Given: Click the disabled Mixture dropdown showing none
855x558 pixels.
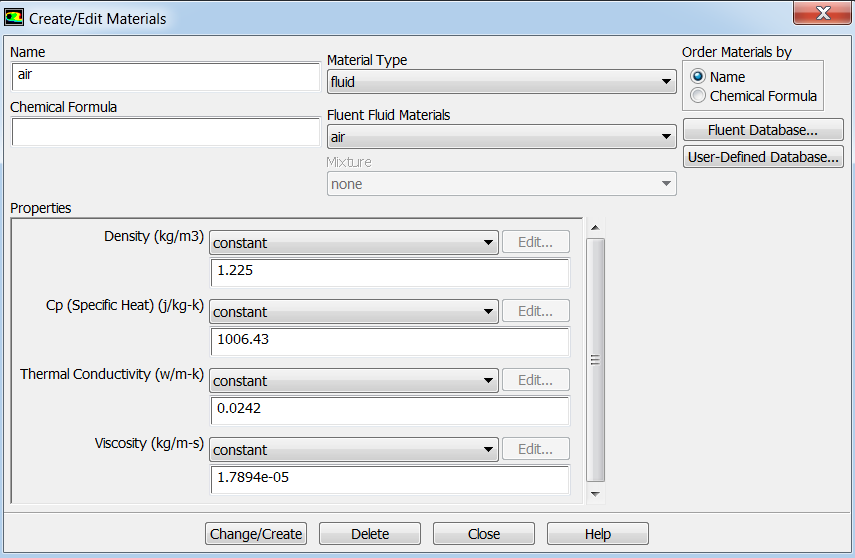Looking at the screenshot, I should pyautogui.click(x=502, y=184).
